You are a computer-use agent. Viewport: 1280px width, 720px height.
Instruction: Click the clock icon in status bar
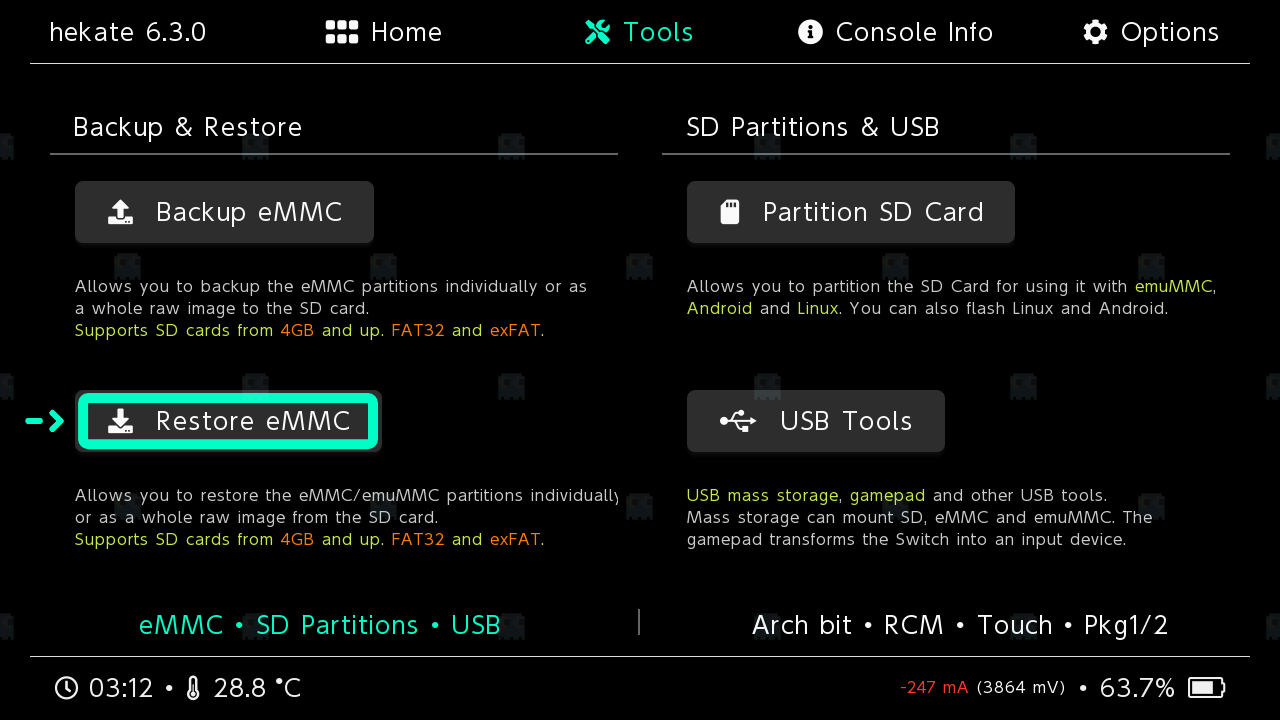(66, 688)
